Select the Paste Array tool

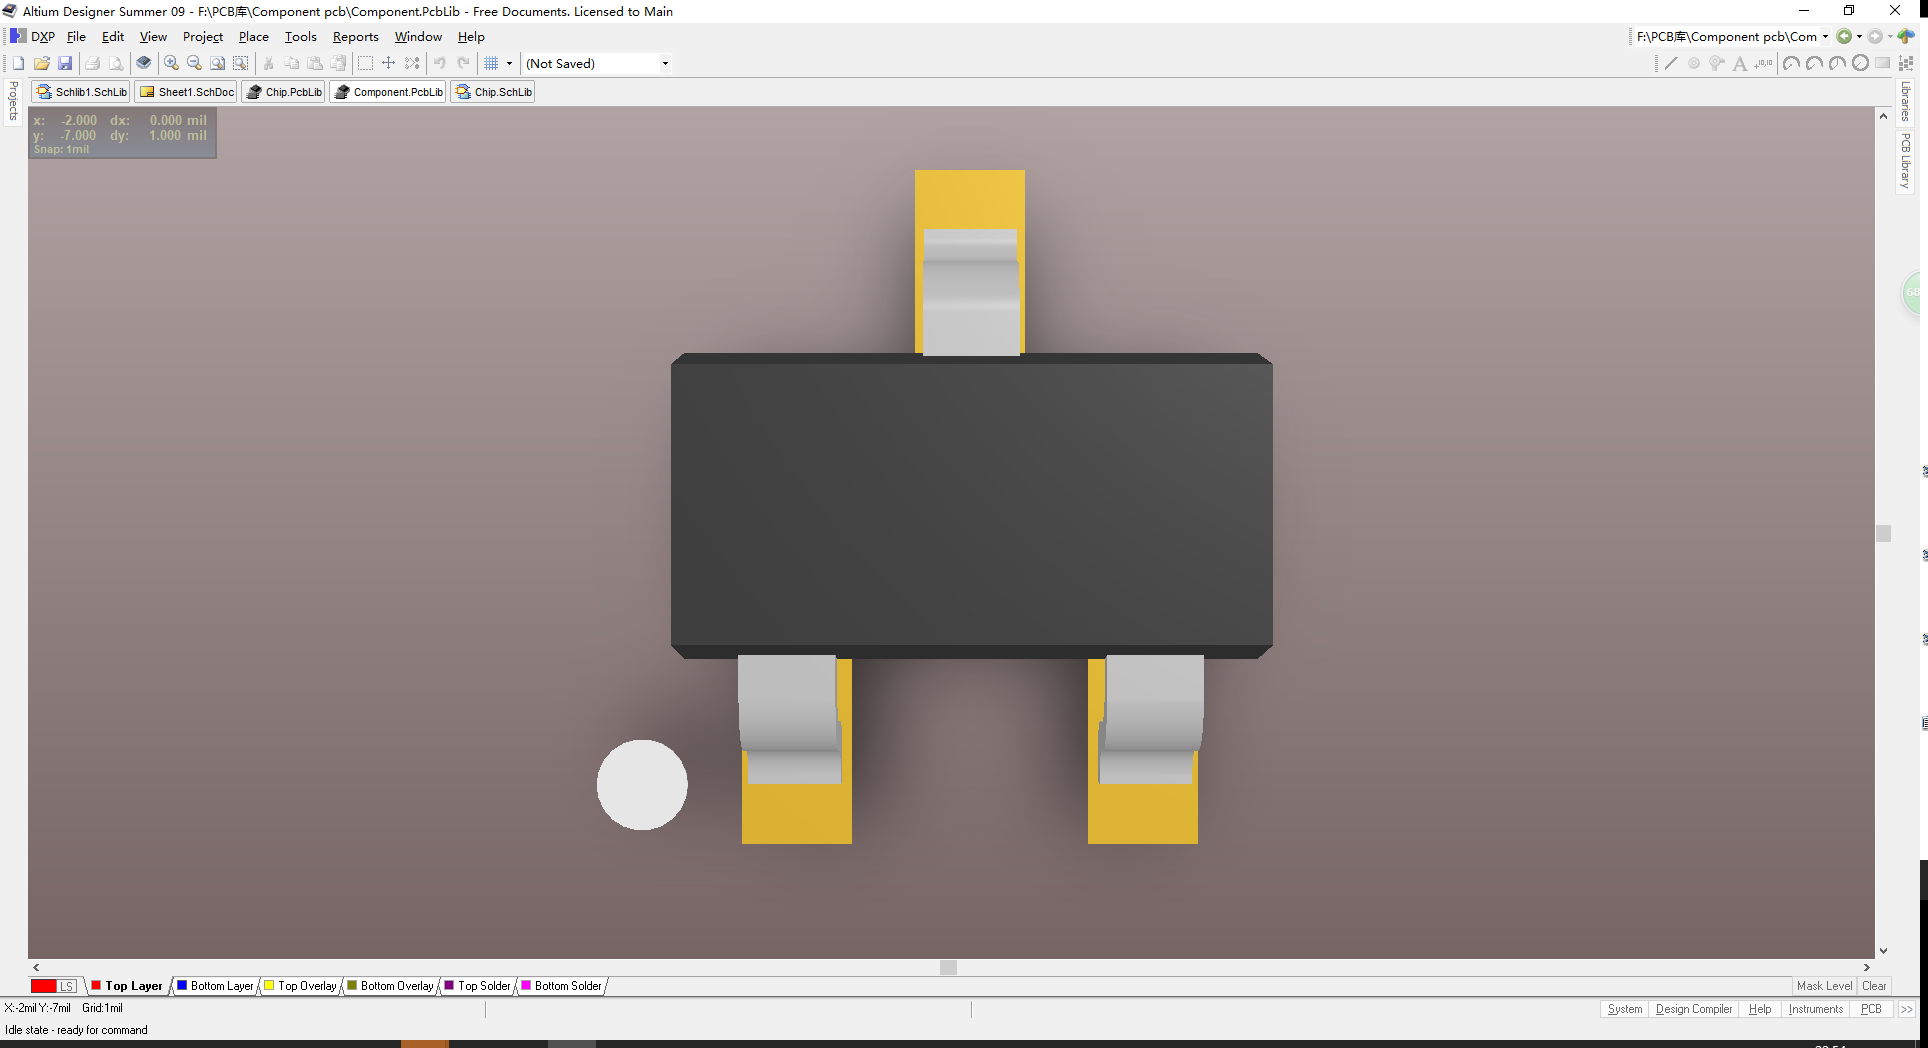coord(1906,63)
